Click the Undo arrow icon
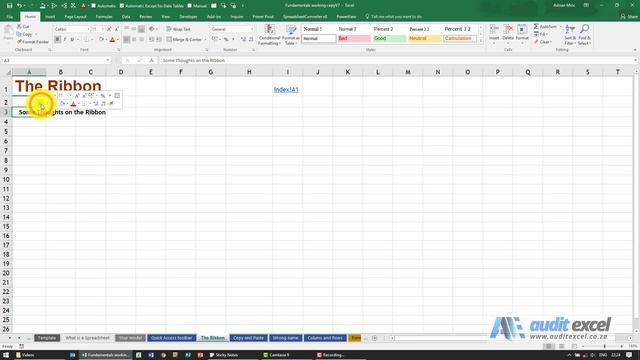 click(19, 6)
